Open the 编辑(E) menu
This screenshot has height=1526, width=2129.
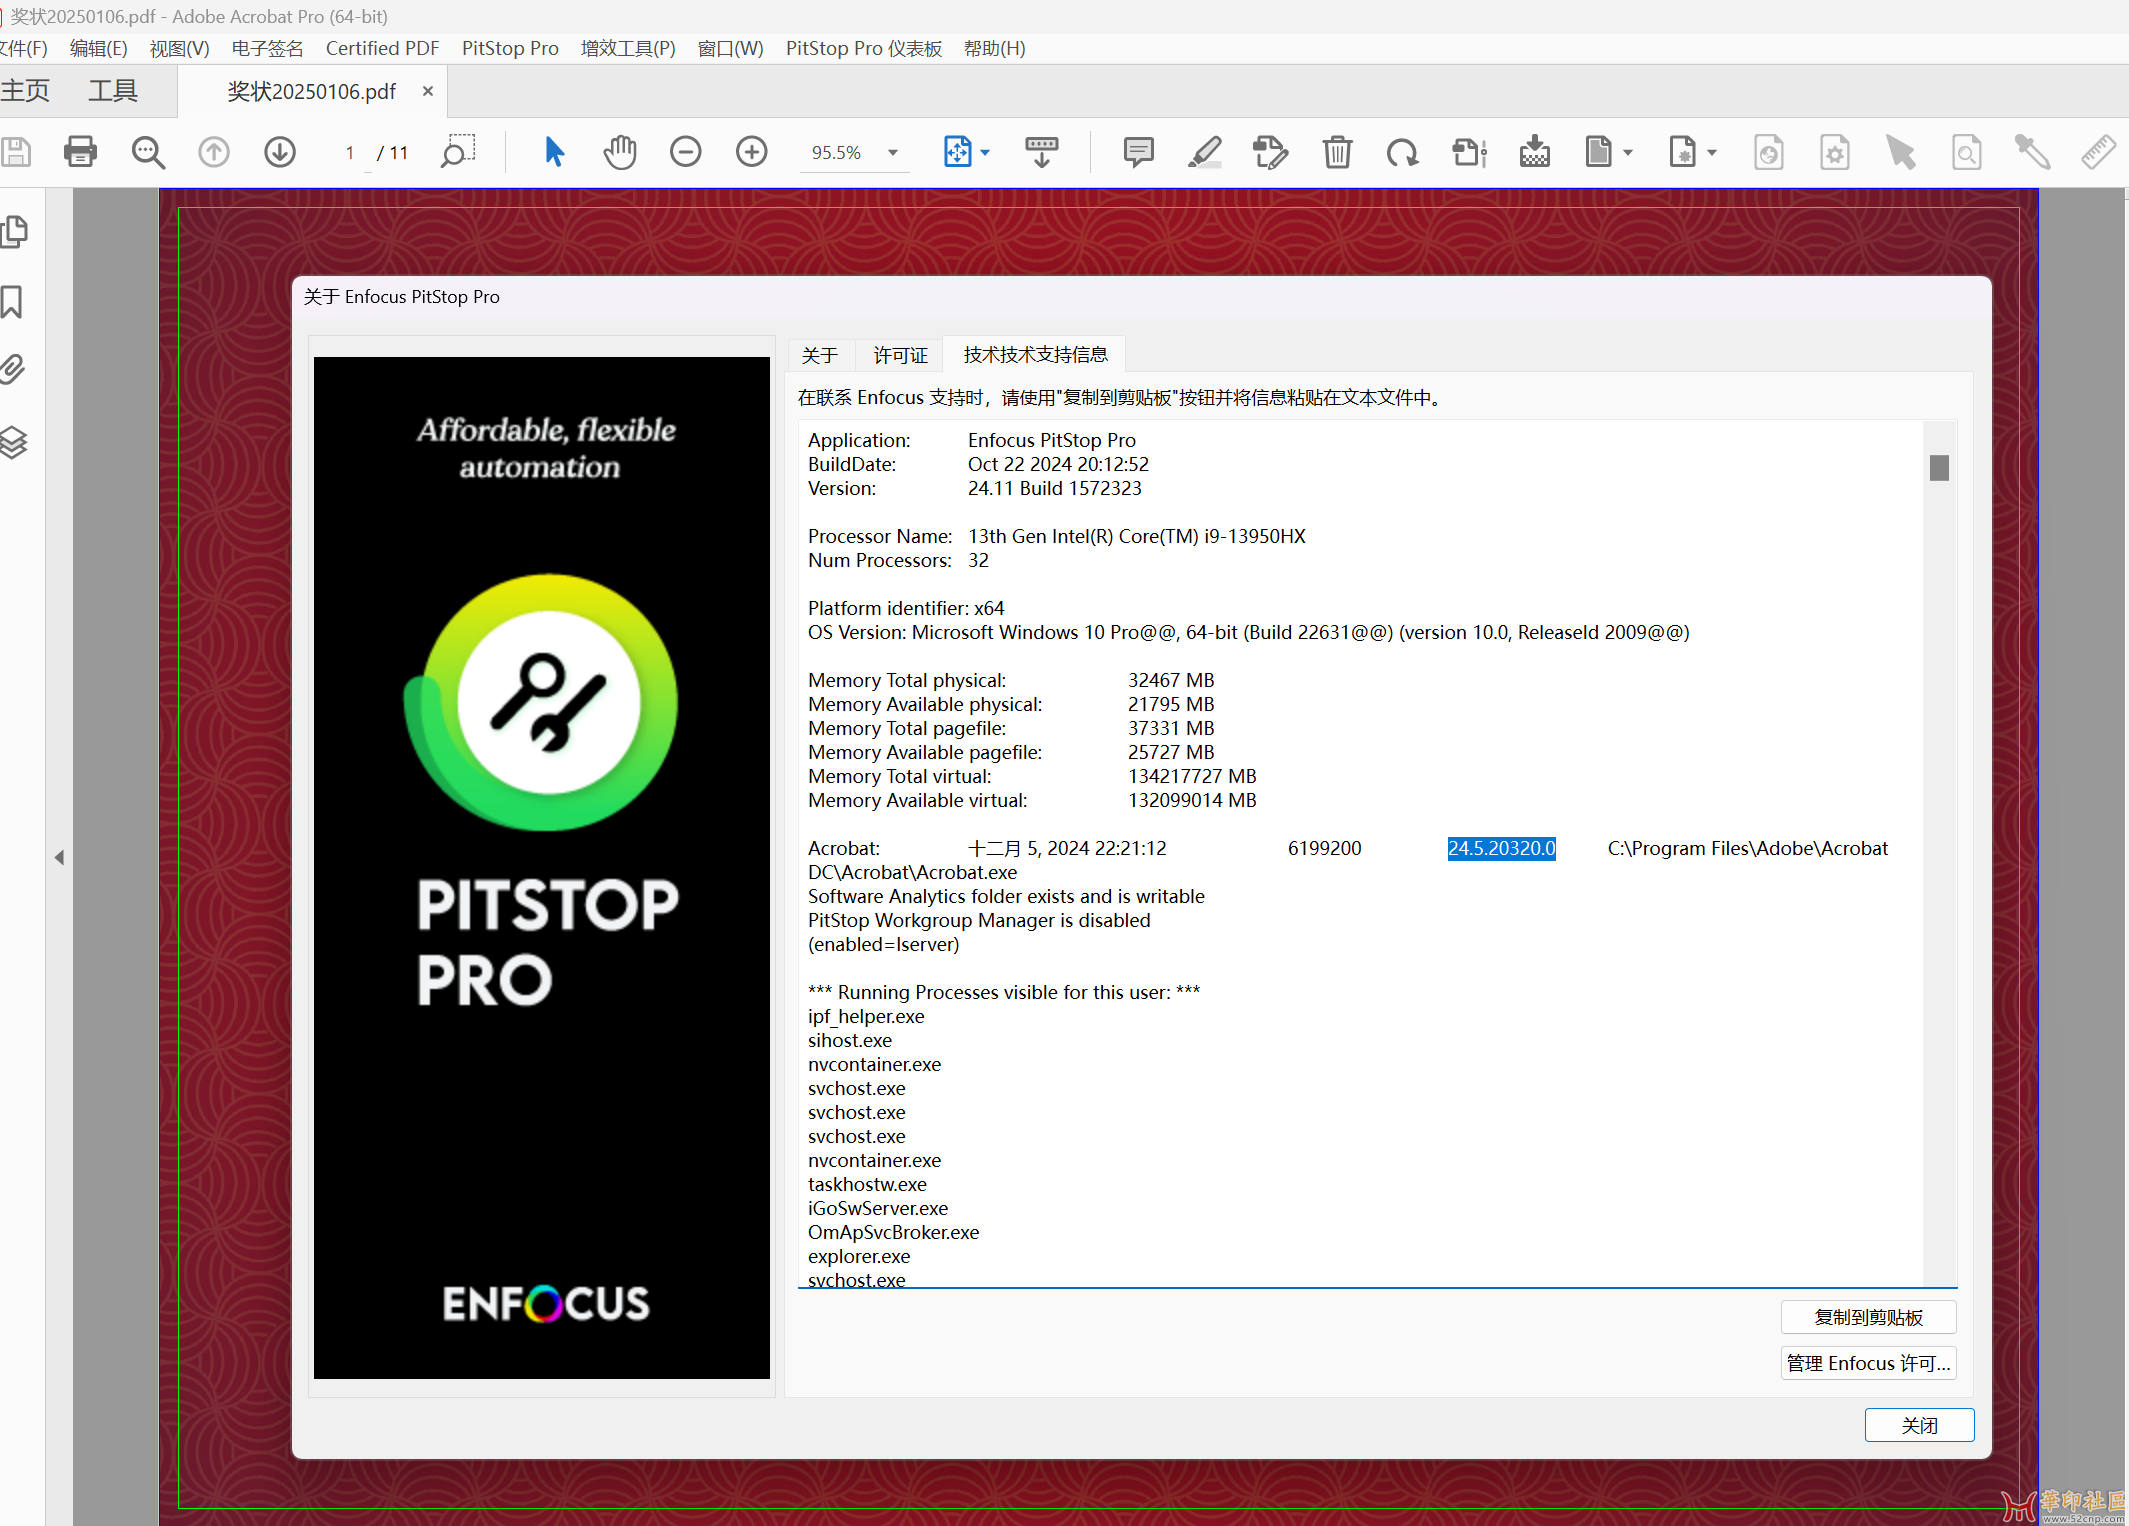pos(98,48)
